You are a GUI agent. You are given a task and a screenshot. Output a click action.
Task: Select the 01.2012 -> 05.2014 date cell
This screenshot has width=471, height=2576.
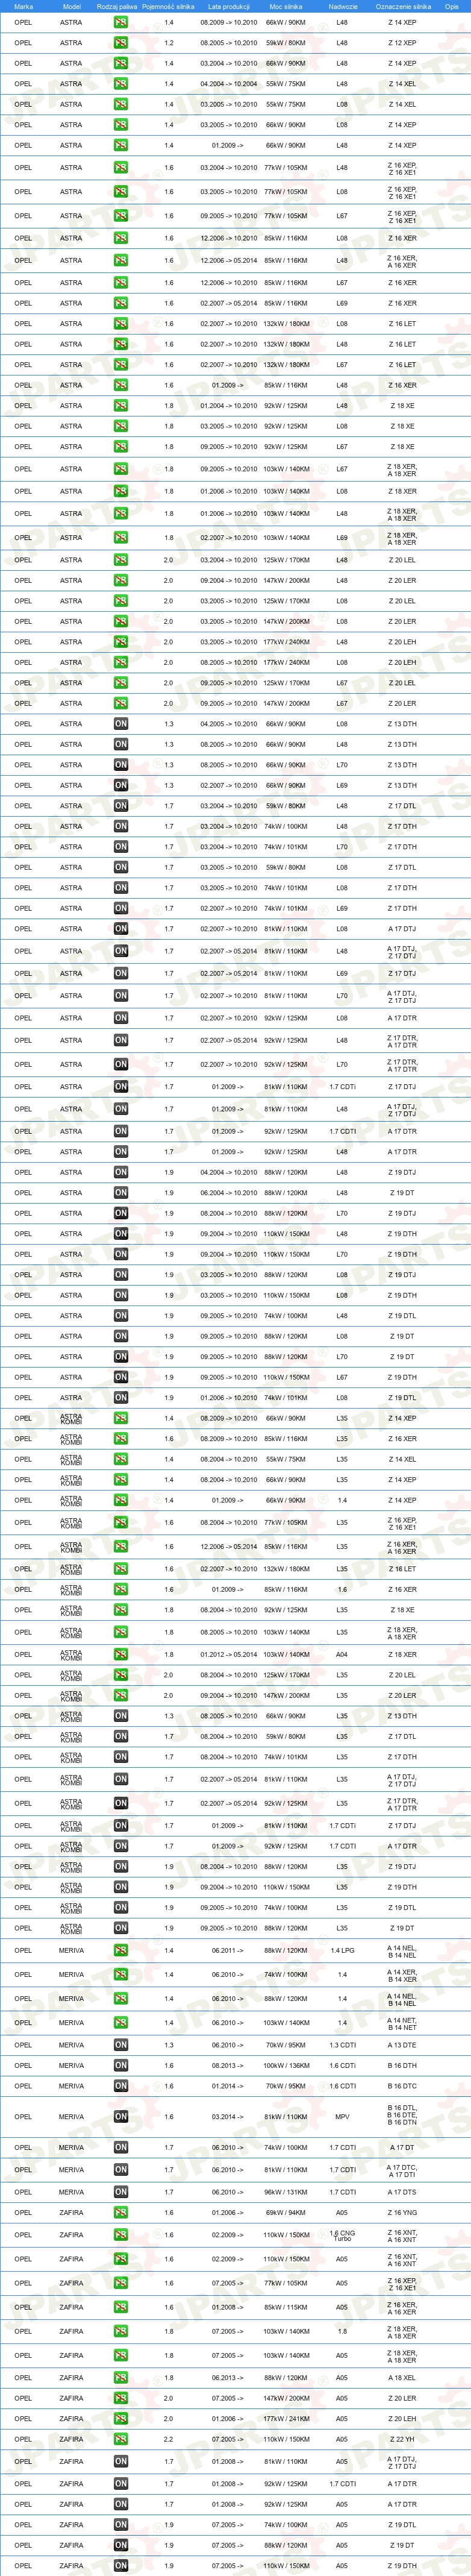coord(228,1654)
